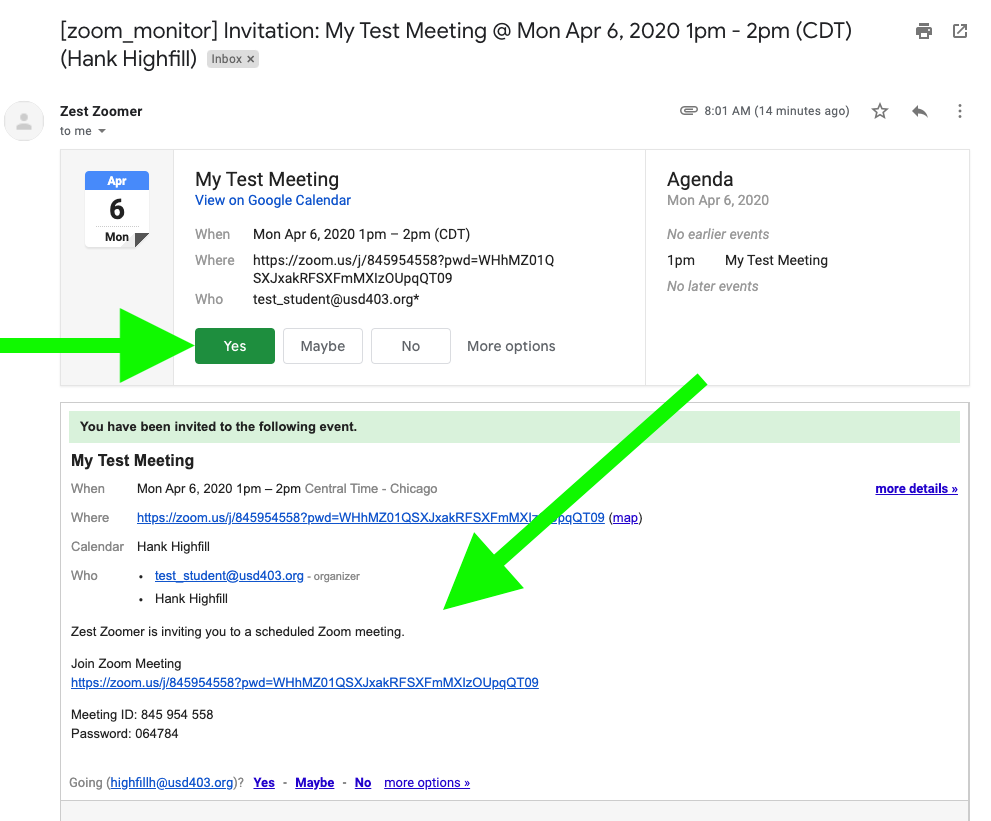The image size is (991, 821).
Task: Click the test_student@usd403.org organizer link
Action: pos(229,576)
